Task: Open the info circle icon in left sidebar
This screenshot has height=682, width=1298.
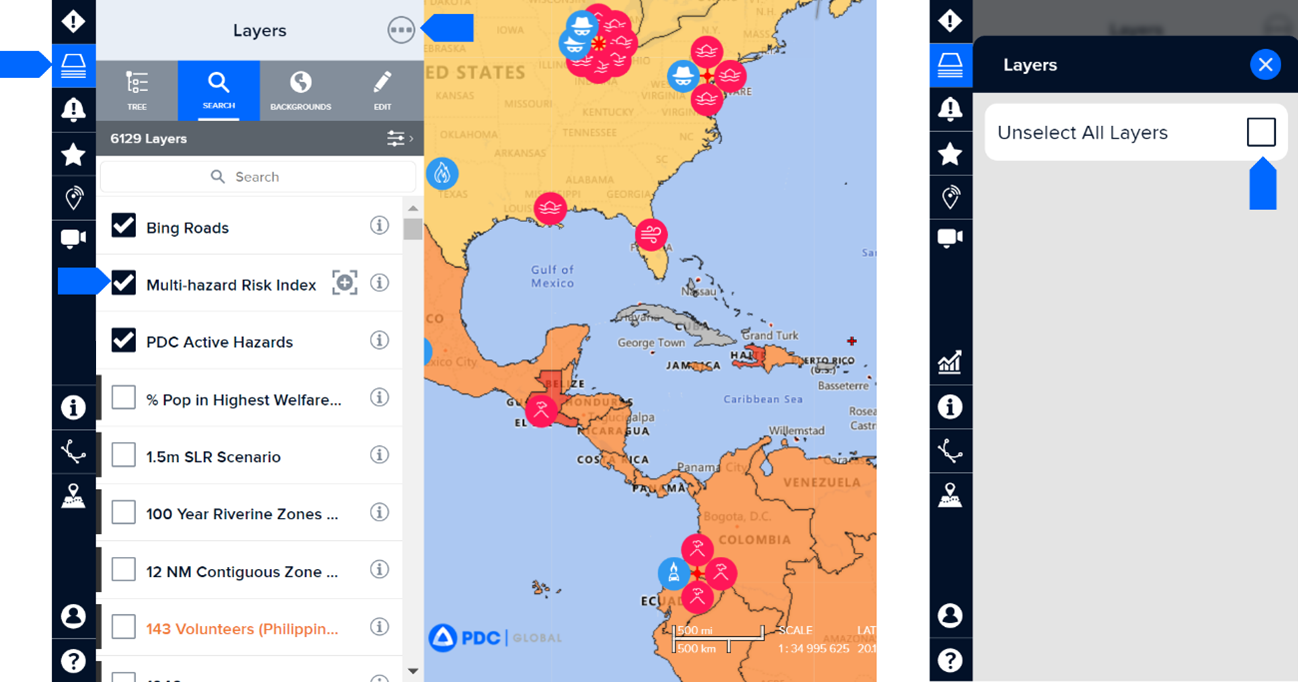Action: tap(73, 407)
